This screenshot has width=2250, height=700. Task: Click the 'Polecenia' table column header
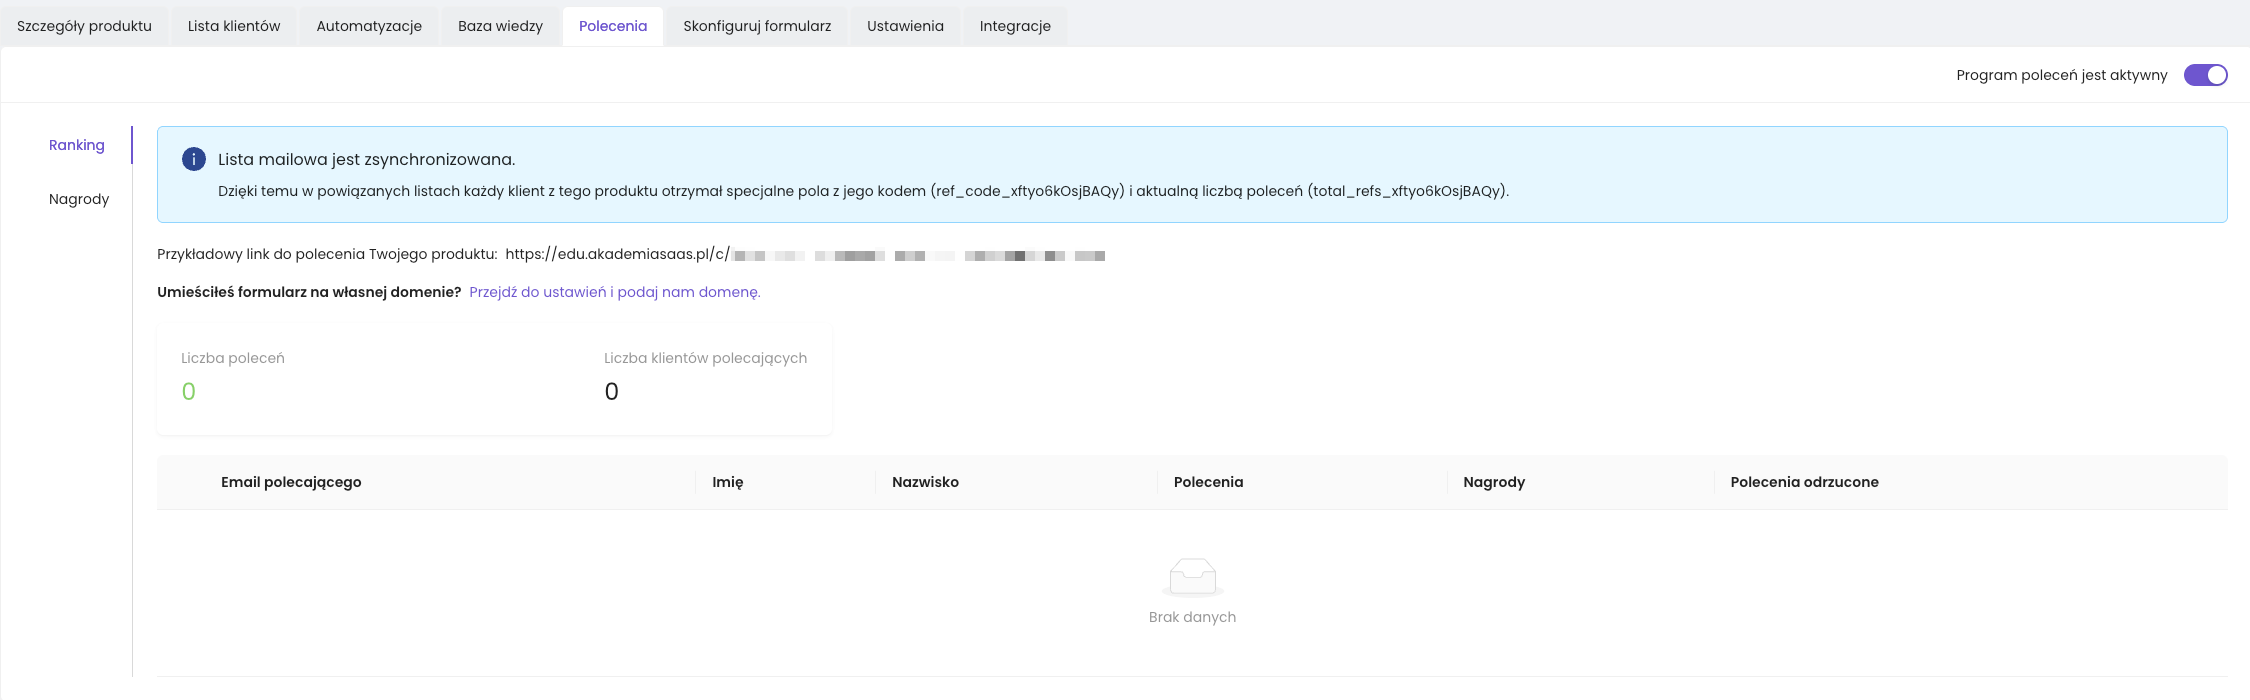tap(1208, 482)
